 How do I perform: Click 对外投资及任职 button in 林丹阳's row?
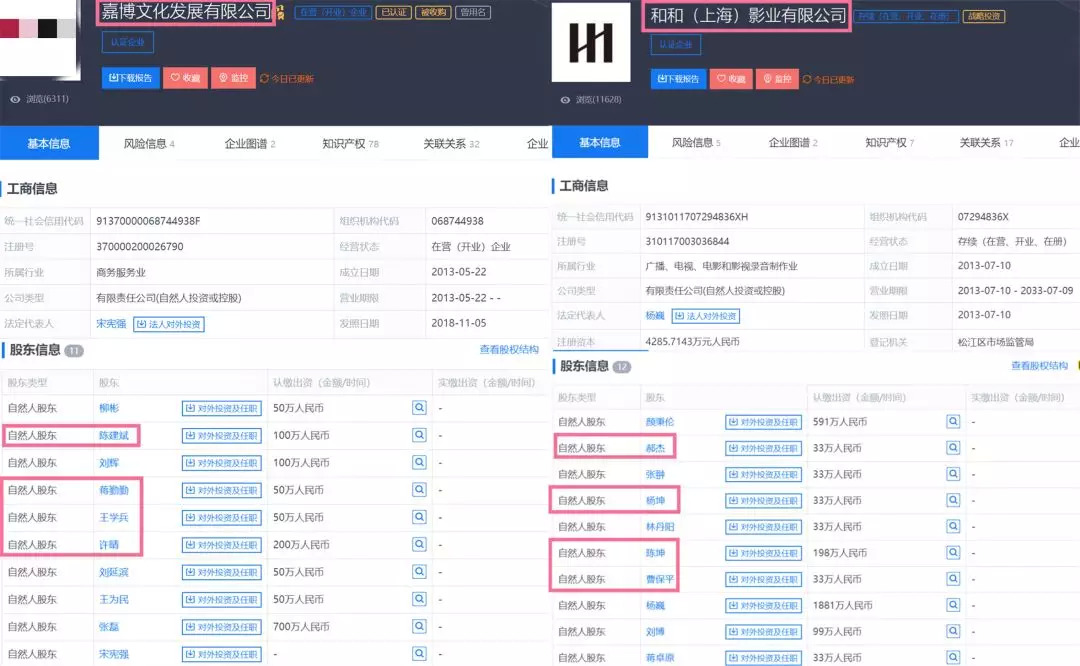763,527
